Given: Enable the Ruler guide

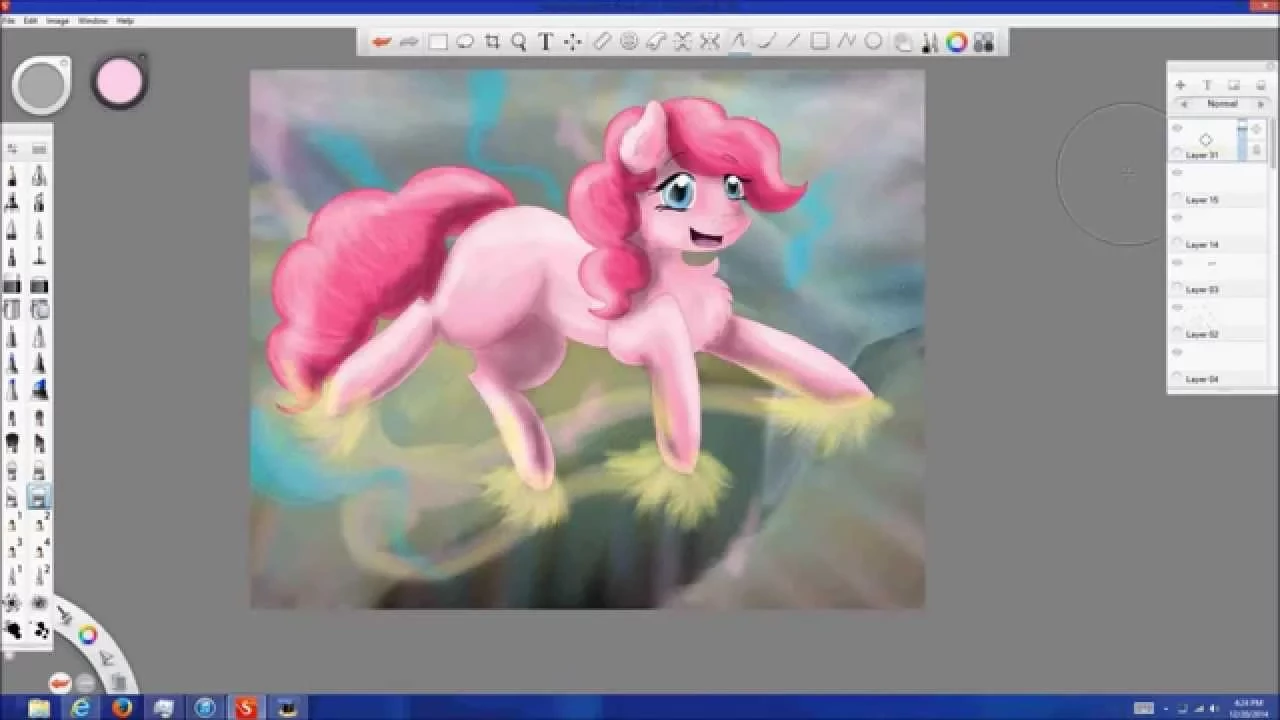Looking at the screenshot, I should tap(601, 42).
